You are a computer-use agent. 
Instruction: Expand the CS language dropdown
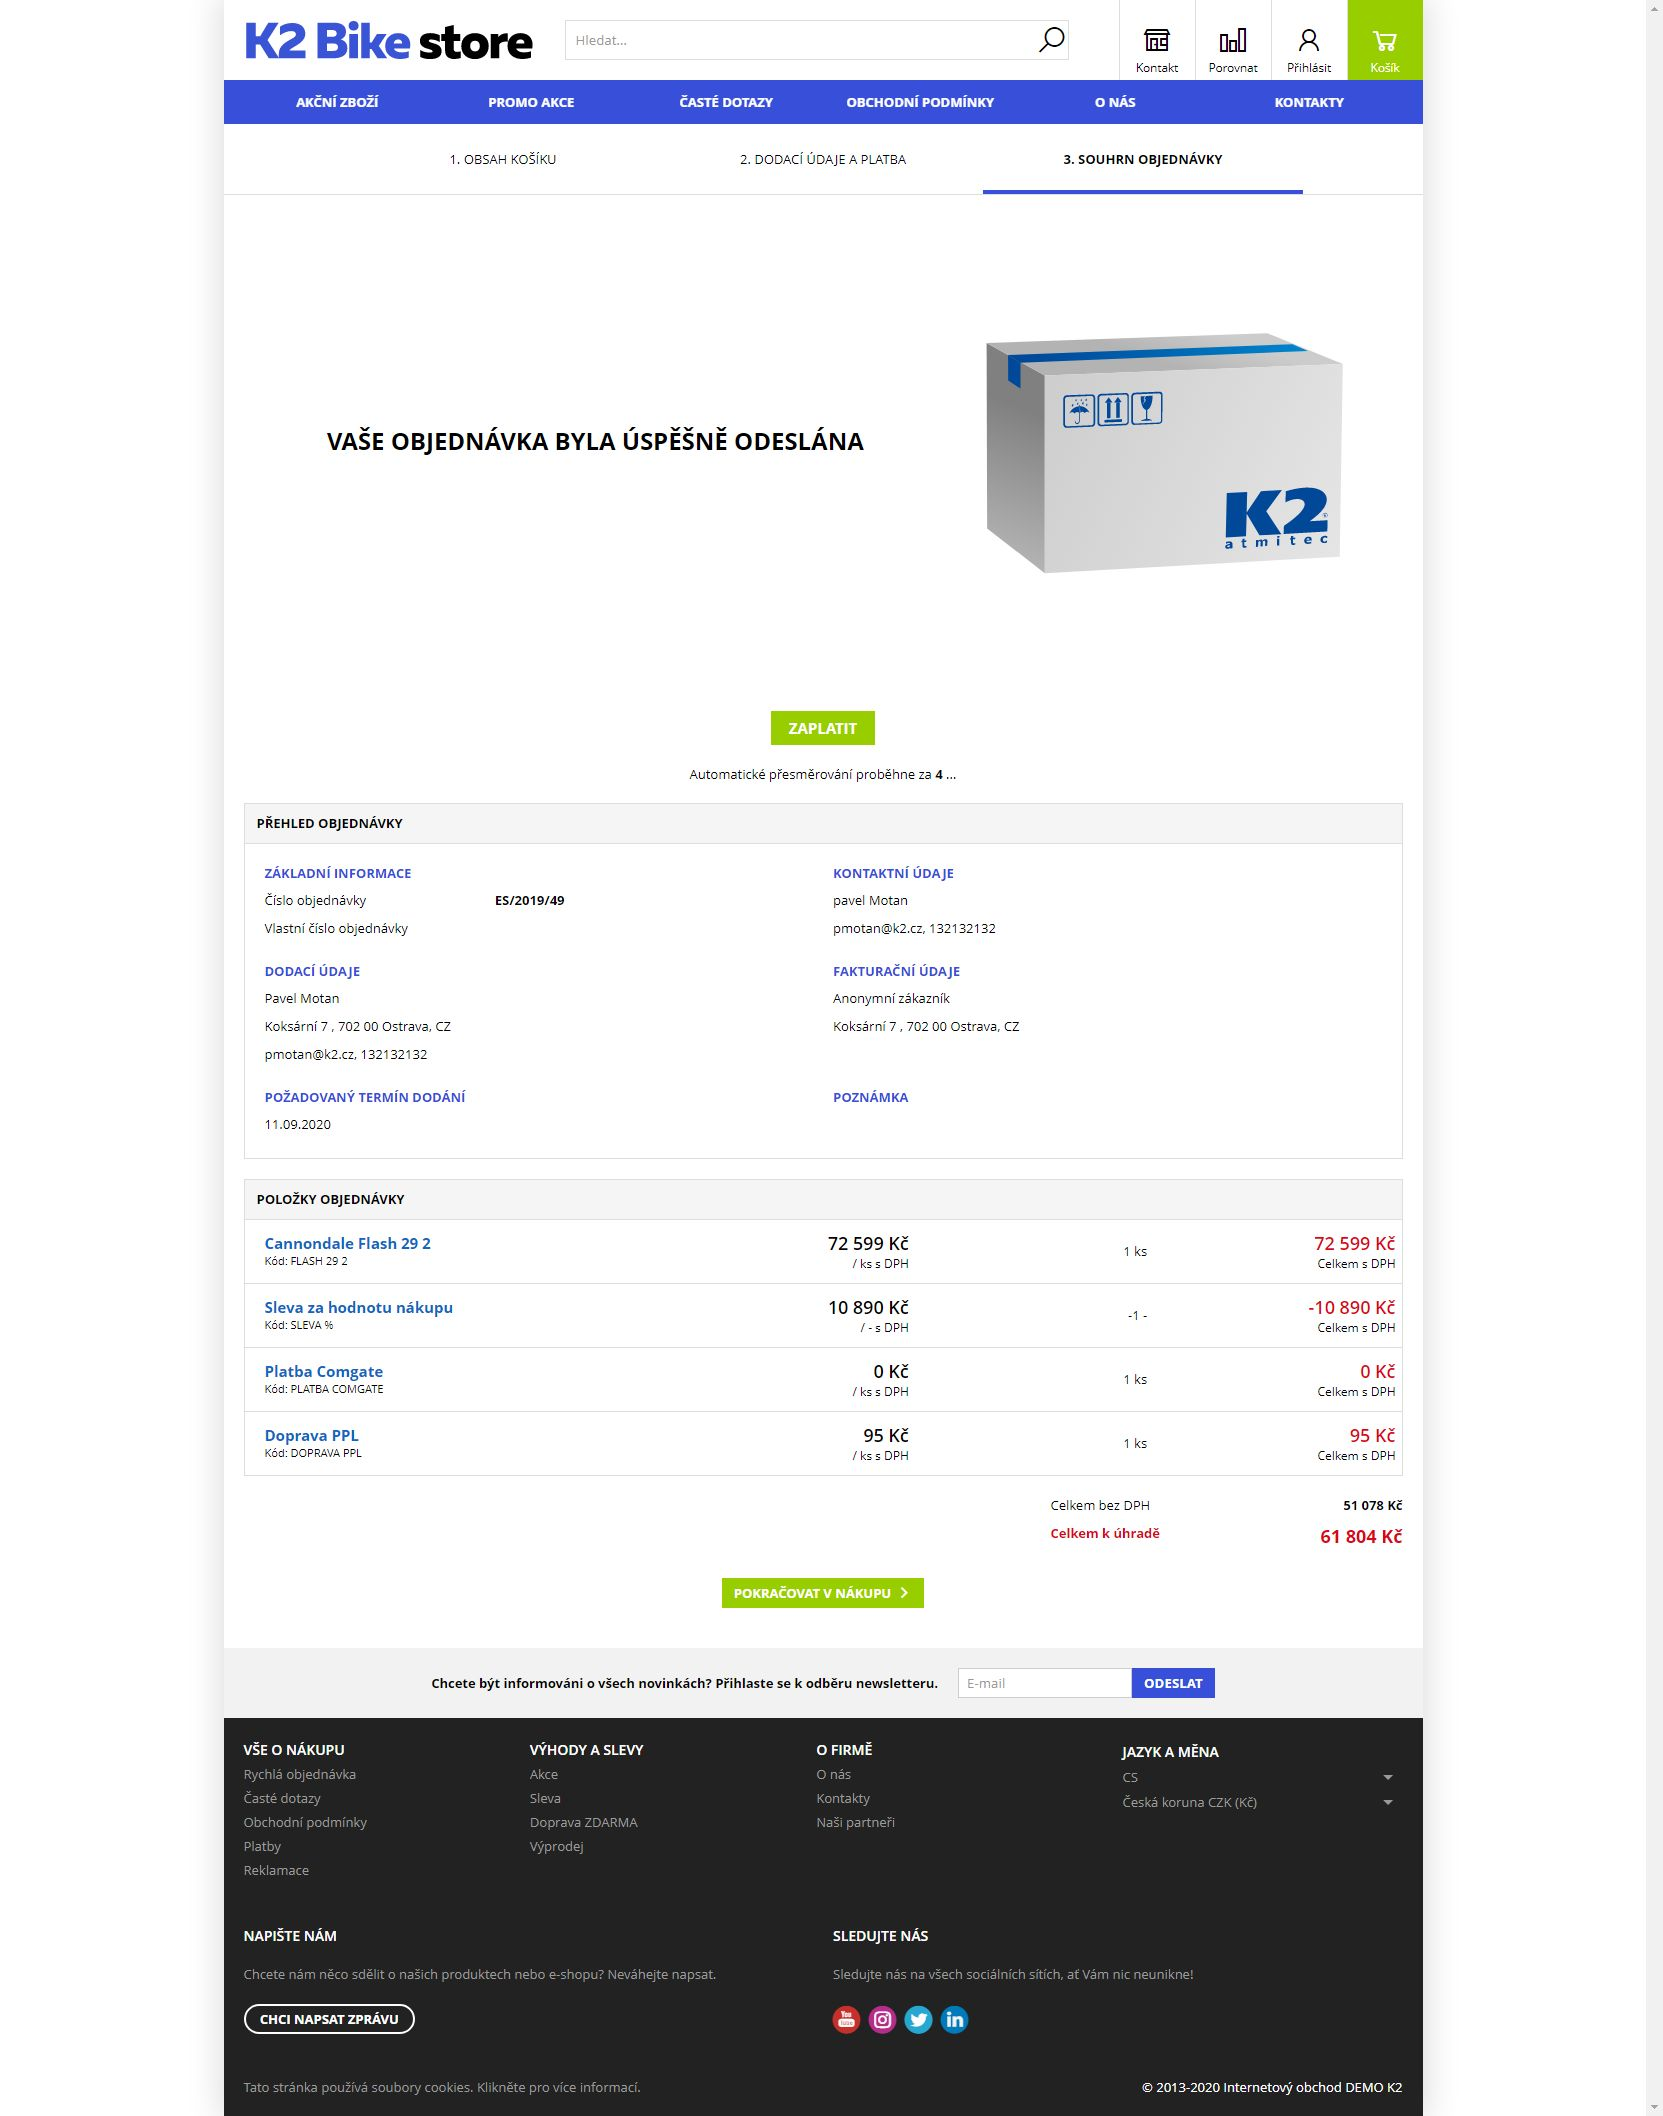[x=1257, y=1777]
